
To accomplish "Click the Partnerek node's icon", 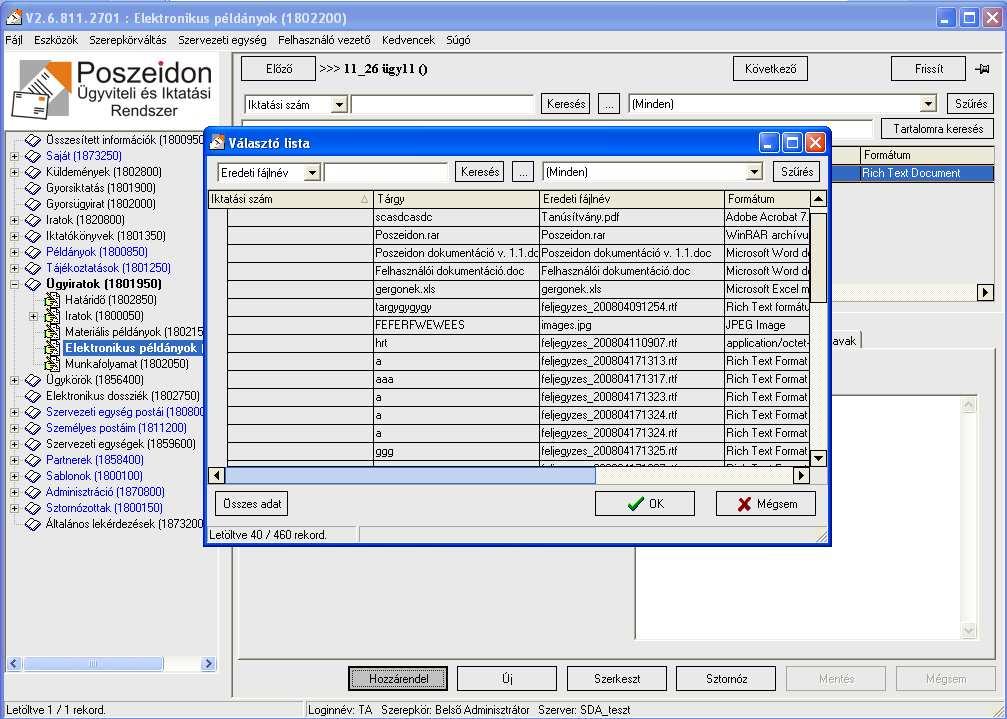I will (x=33, y=460).
